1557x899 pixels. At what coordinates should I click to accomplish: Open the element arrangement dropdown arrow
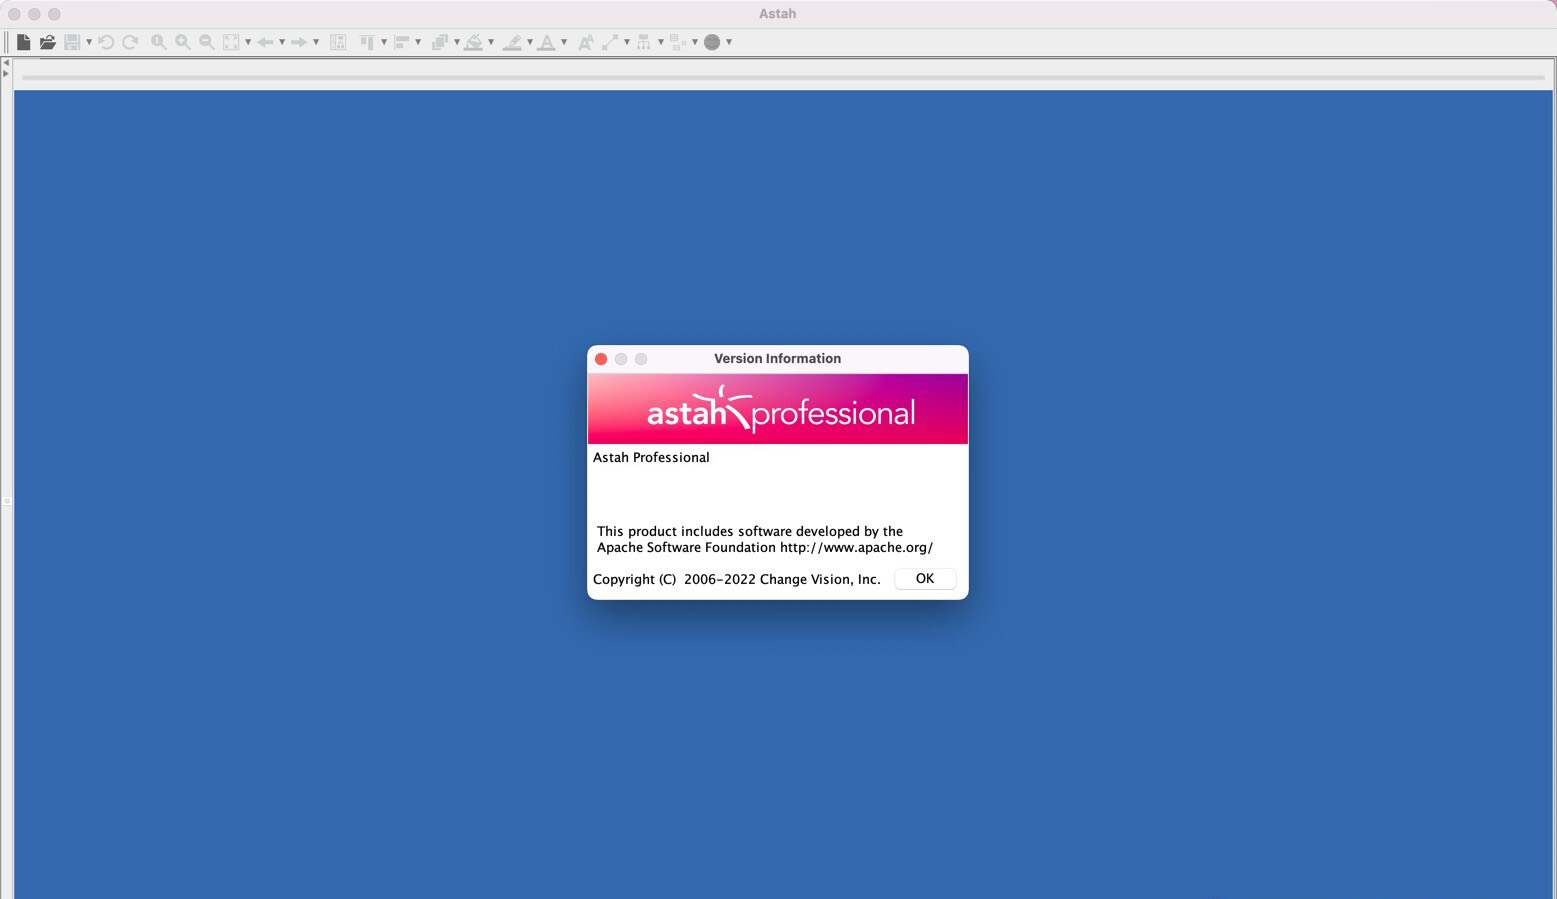point(695,42)
